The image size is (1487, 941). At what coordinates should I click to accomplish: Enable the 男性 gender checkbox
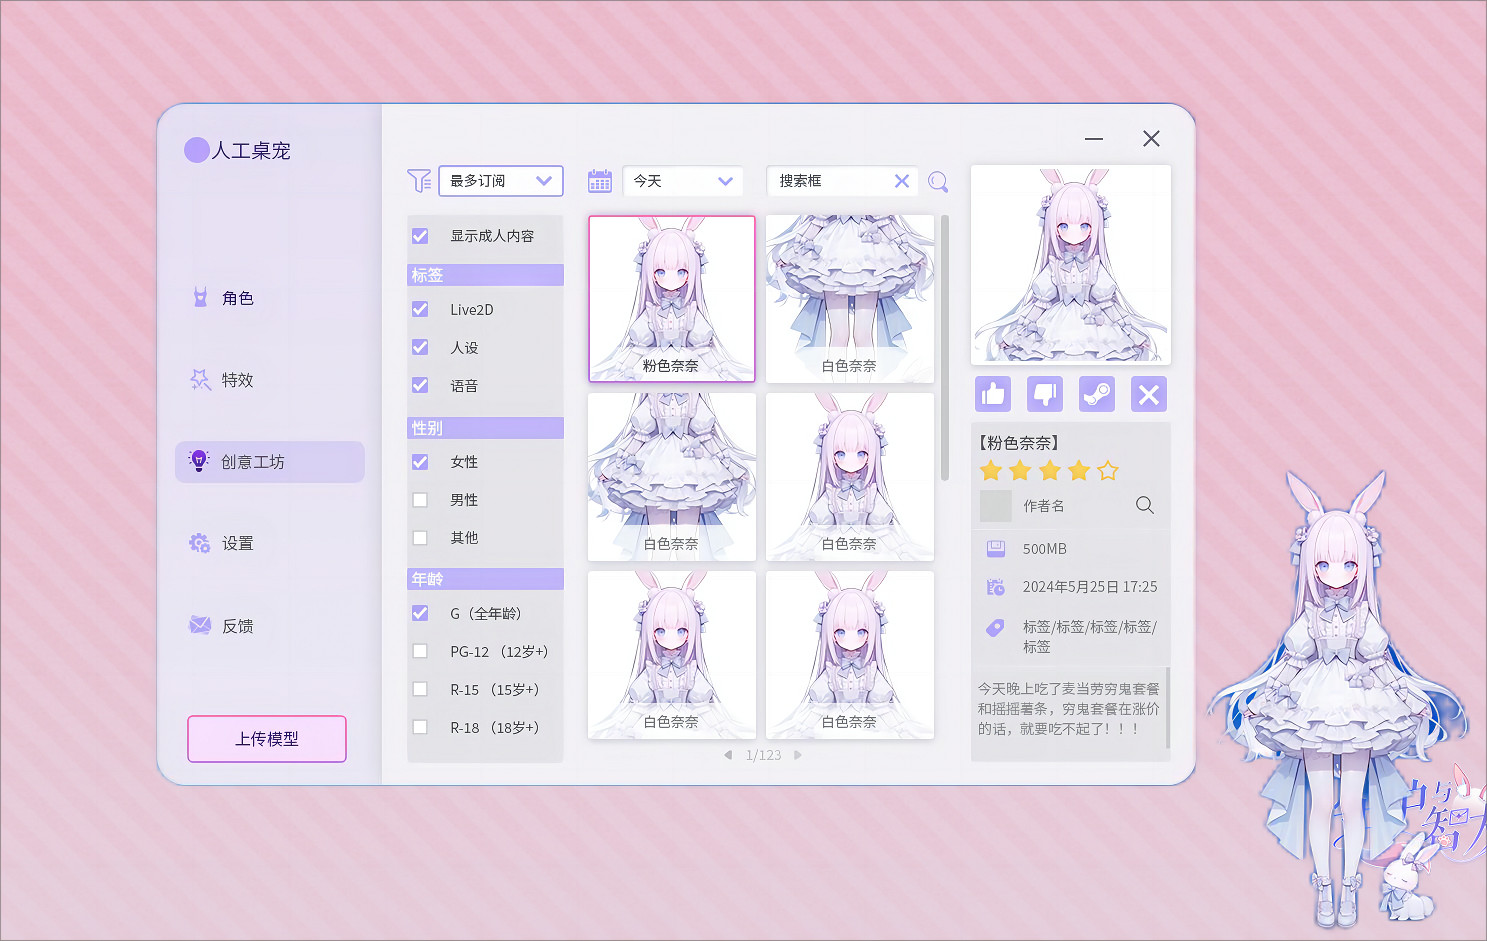[x=420, y=499]
